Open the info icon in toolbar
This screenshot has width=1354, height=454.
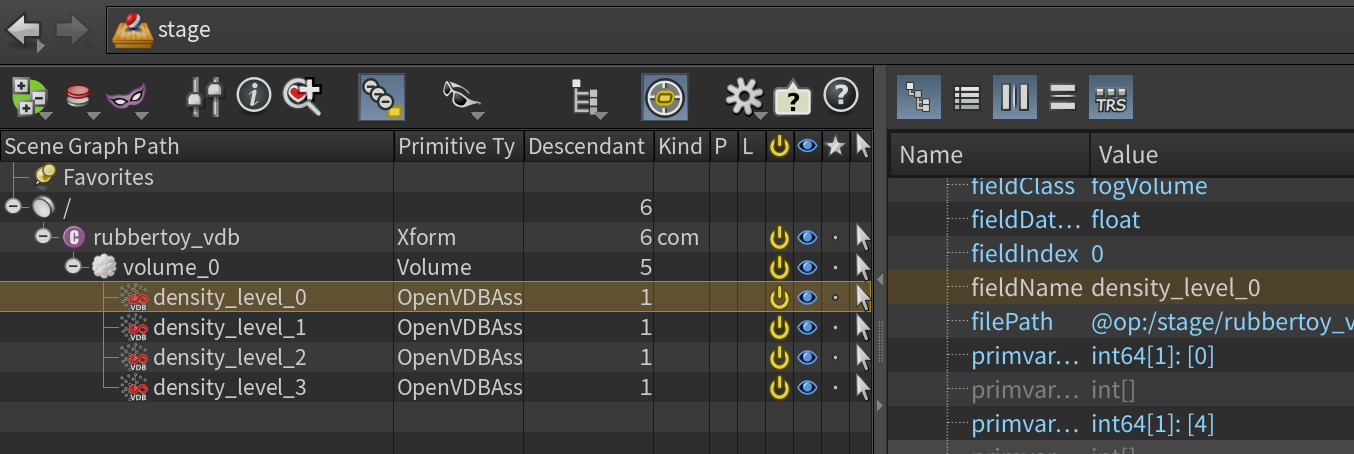tap(254, 96)
